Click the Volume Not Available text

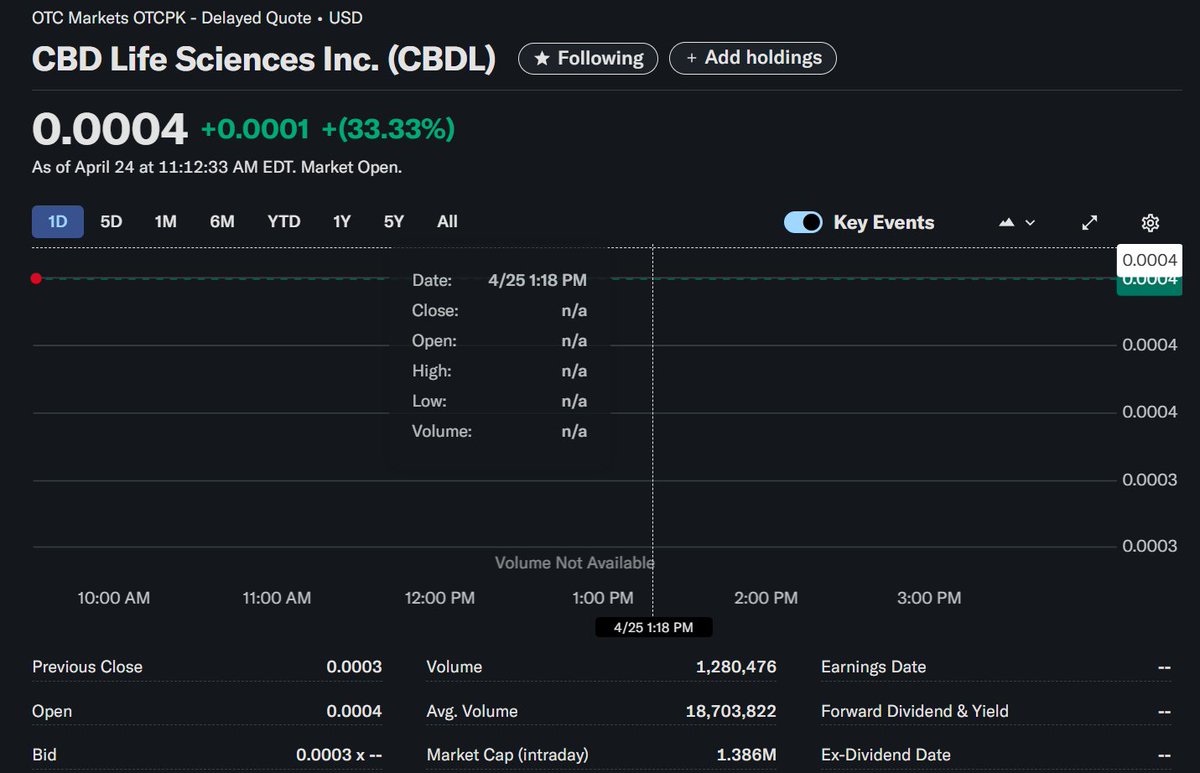pyautogui.click(x=575, y=563)
